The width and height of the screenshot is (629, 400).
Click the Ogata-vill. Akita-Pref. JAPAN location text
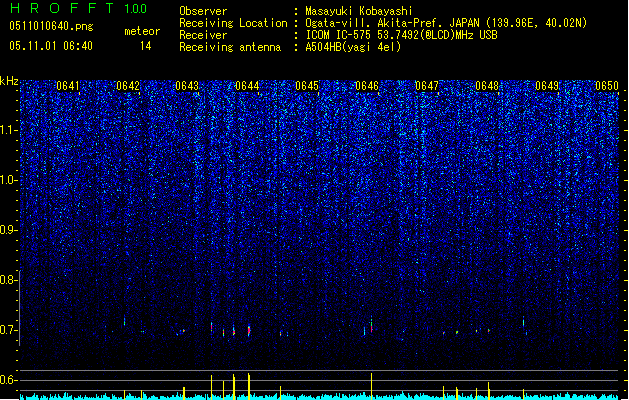(x=446, y=23)
